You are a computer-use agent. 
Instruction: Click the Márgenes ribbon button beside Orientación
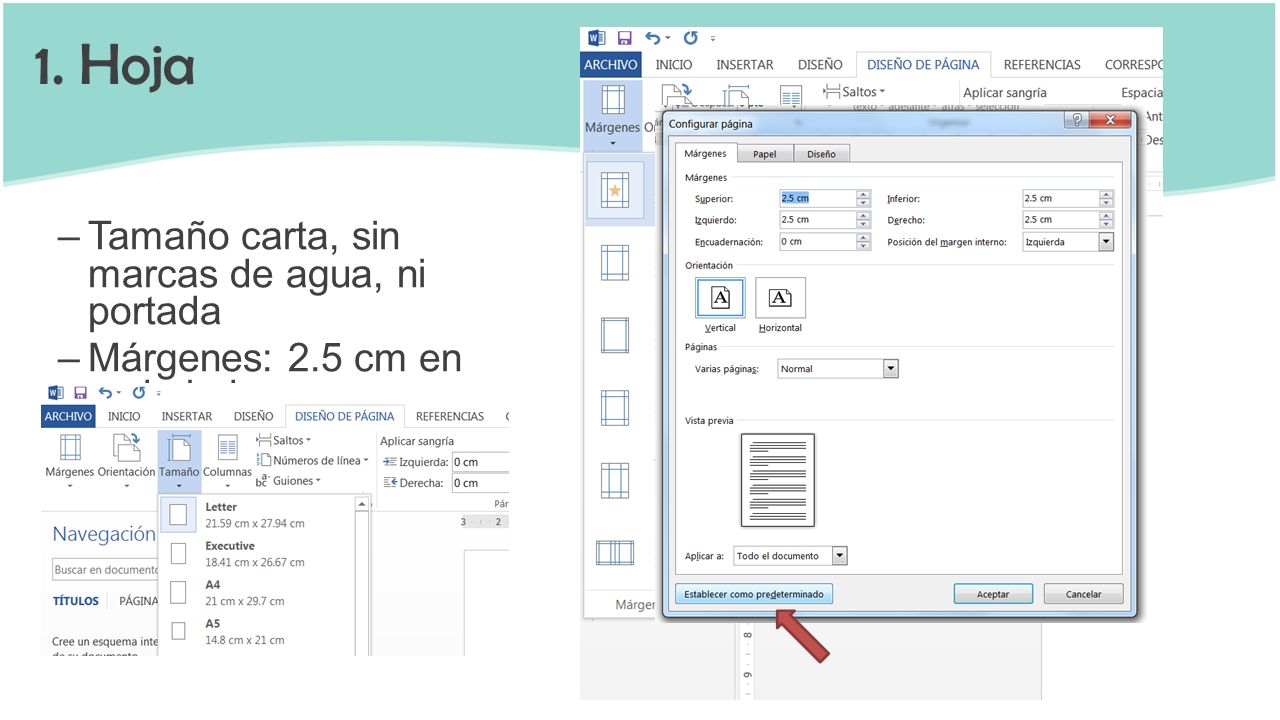pyautogui.click(x=70, y=460)
